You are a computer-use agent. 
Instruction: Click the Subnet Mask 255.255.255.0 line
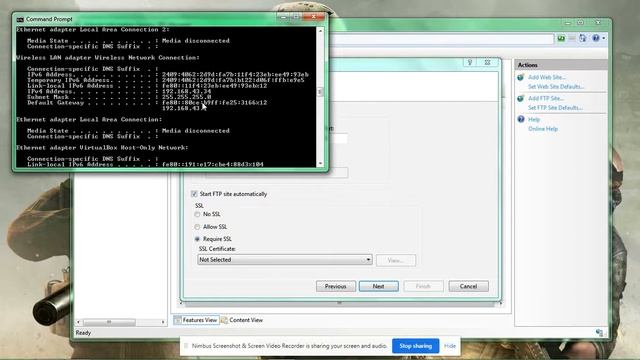click(x=119, y=97)
